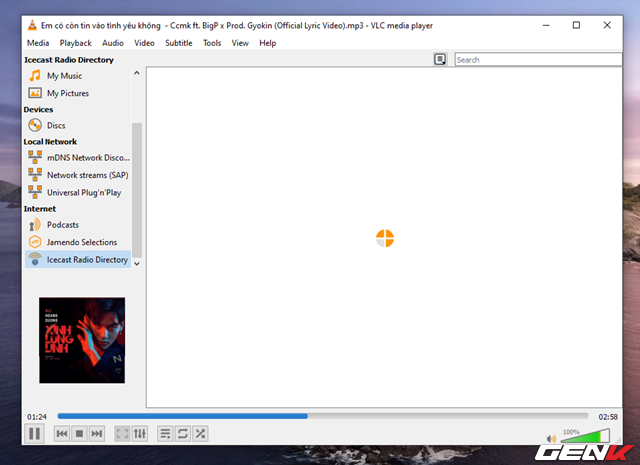Seek on the blue playback progress bar
640x465 pixels.
tap(323, 416)
